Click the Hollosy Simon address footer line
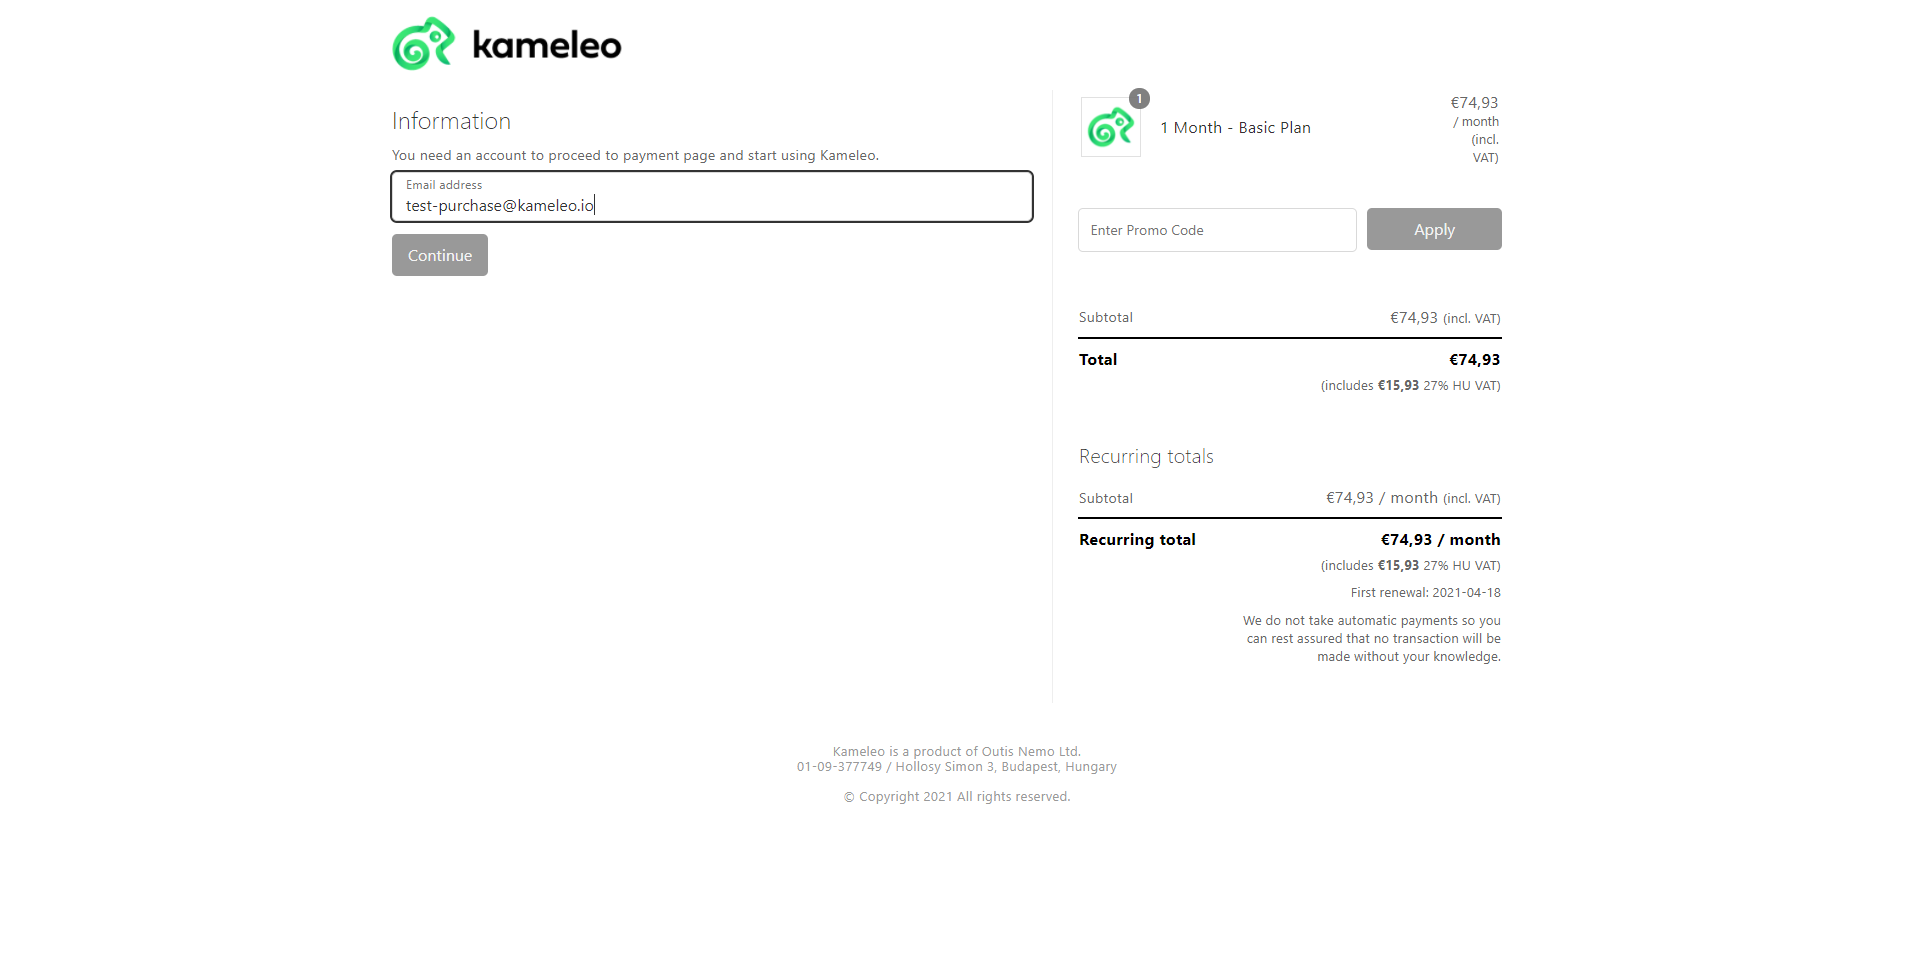Viewport: 1917px width, 969px height. [x=957, y=767]
